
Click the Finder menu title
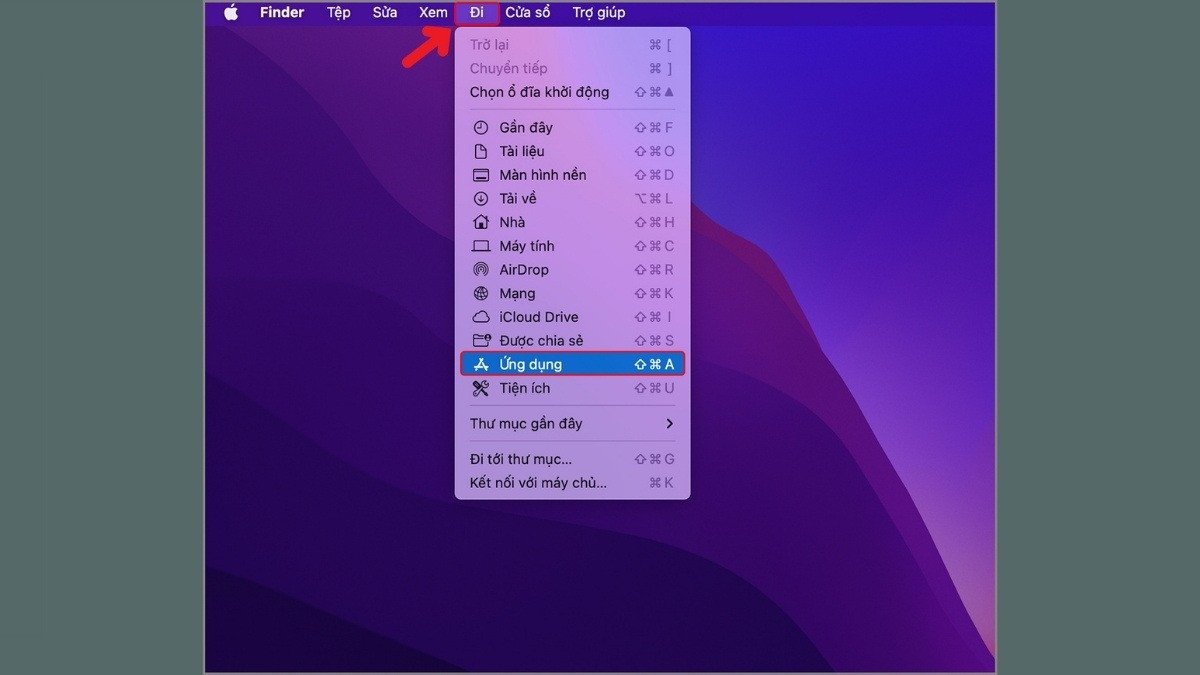pos(281,12)
